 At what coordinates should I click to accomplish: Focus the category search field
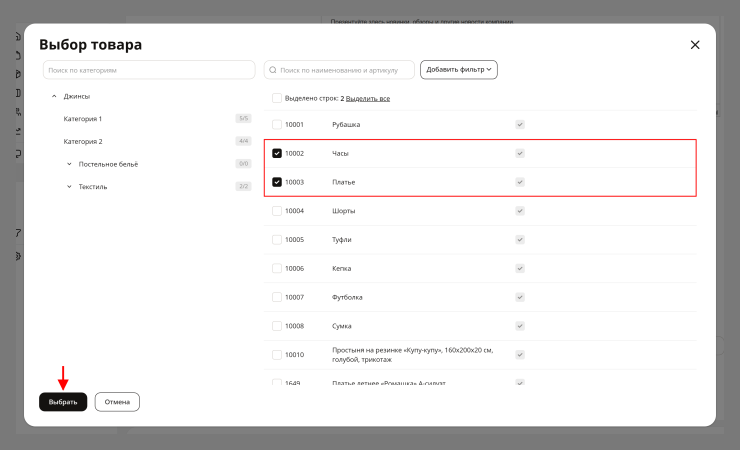(x=149, y=70)
